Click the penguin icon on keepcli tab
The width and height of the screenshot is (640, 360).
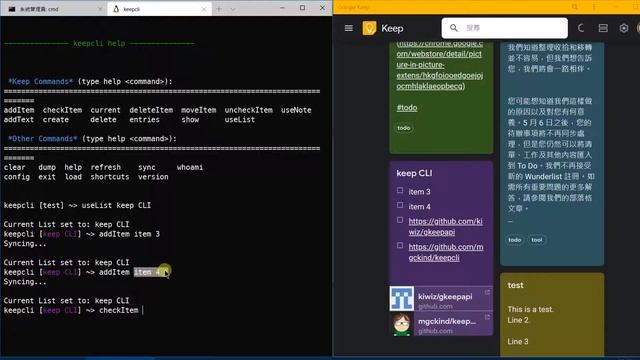coord(116,9)
